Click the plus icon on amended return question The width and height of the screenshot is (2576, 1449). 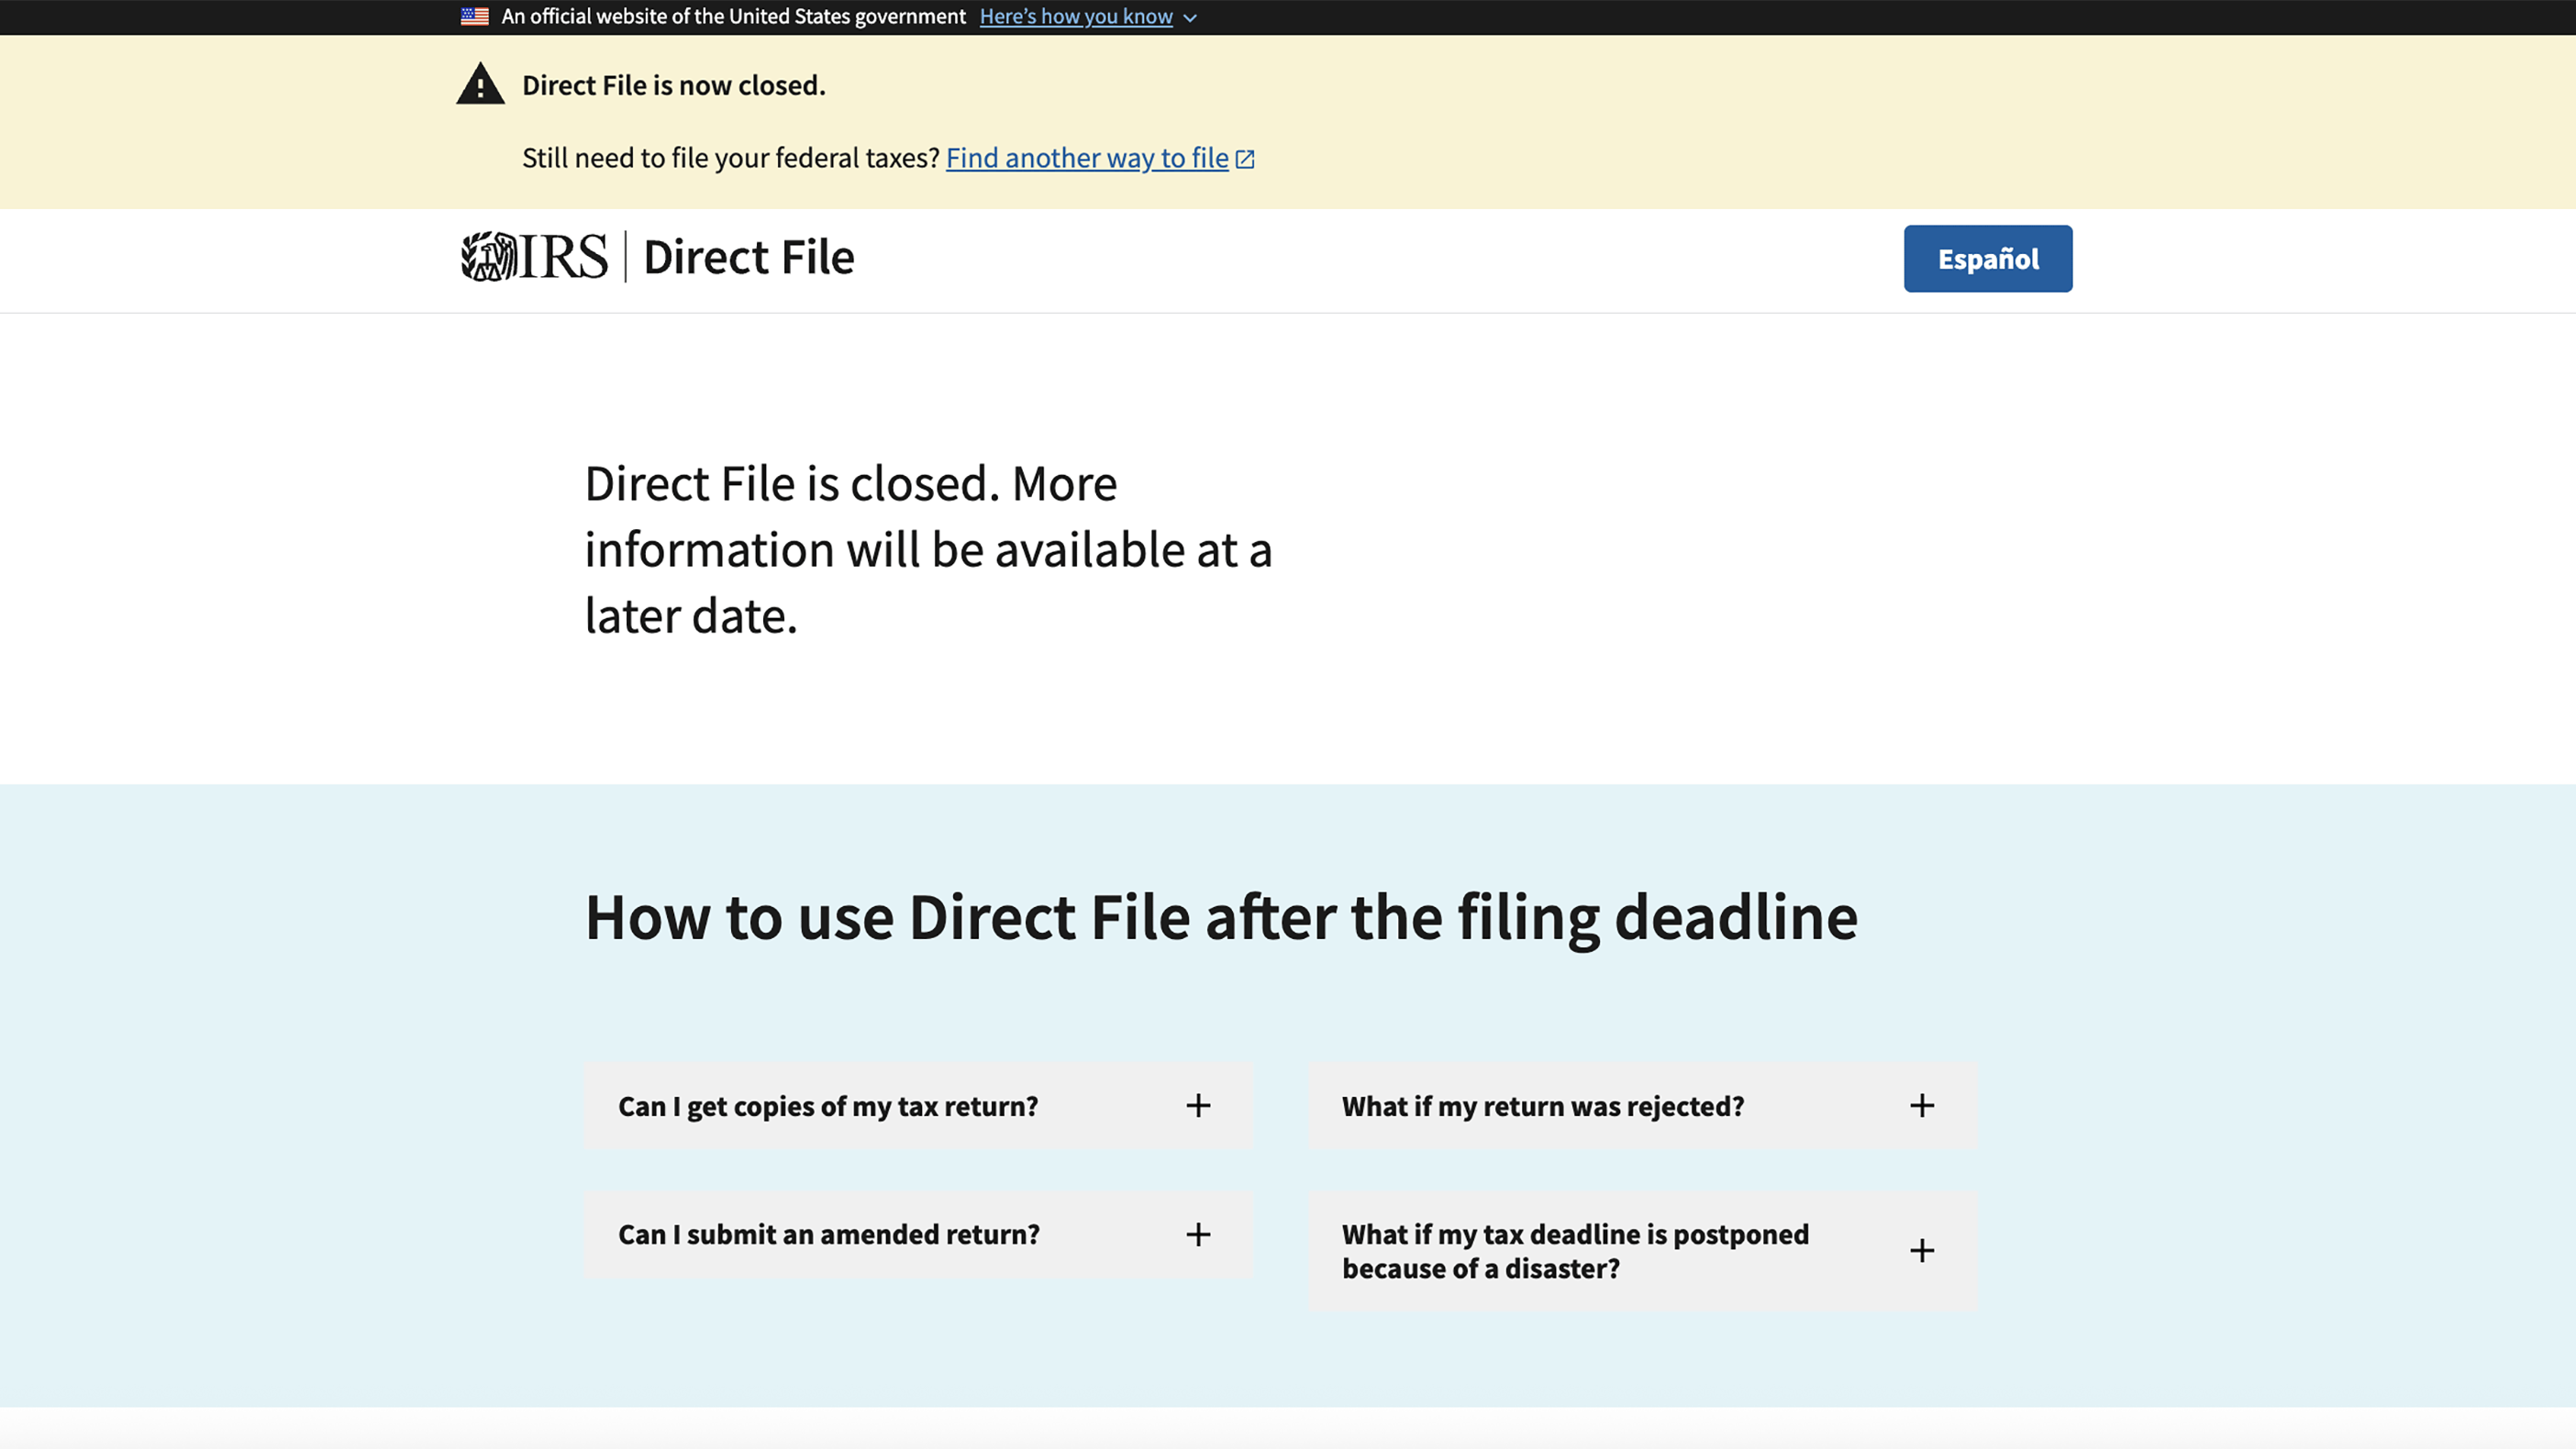(1198, 1234)
